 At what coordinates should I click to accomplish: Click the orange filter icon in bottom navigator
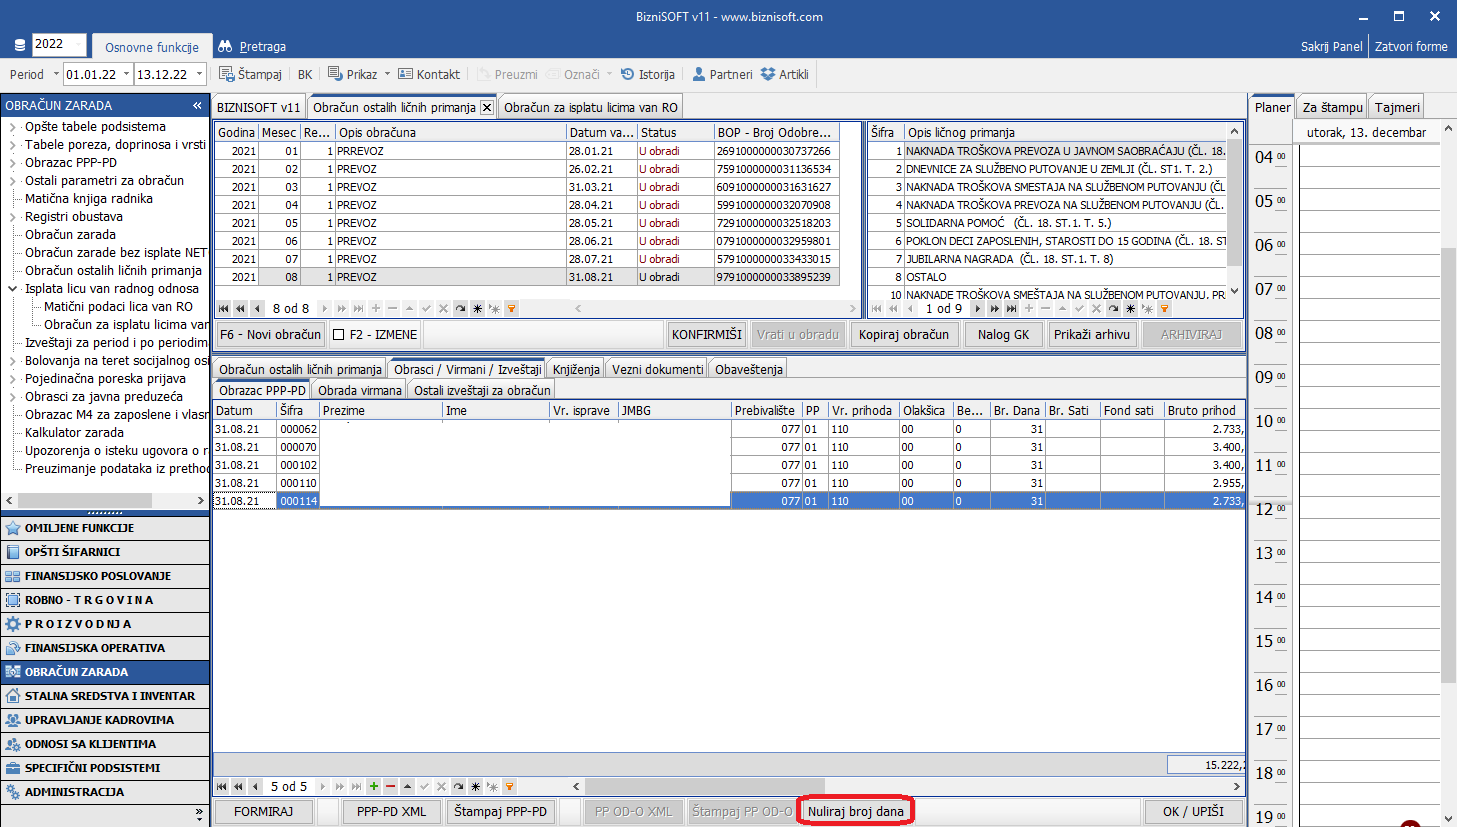(509, 787)
